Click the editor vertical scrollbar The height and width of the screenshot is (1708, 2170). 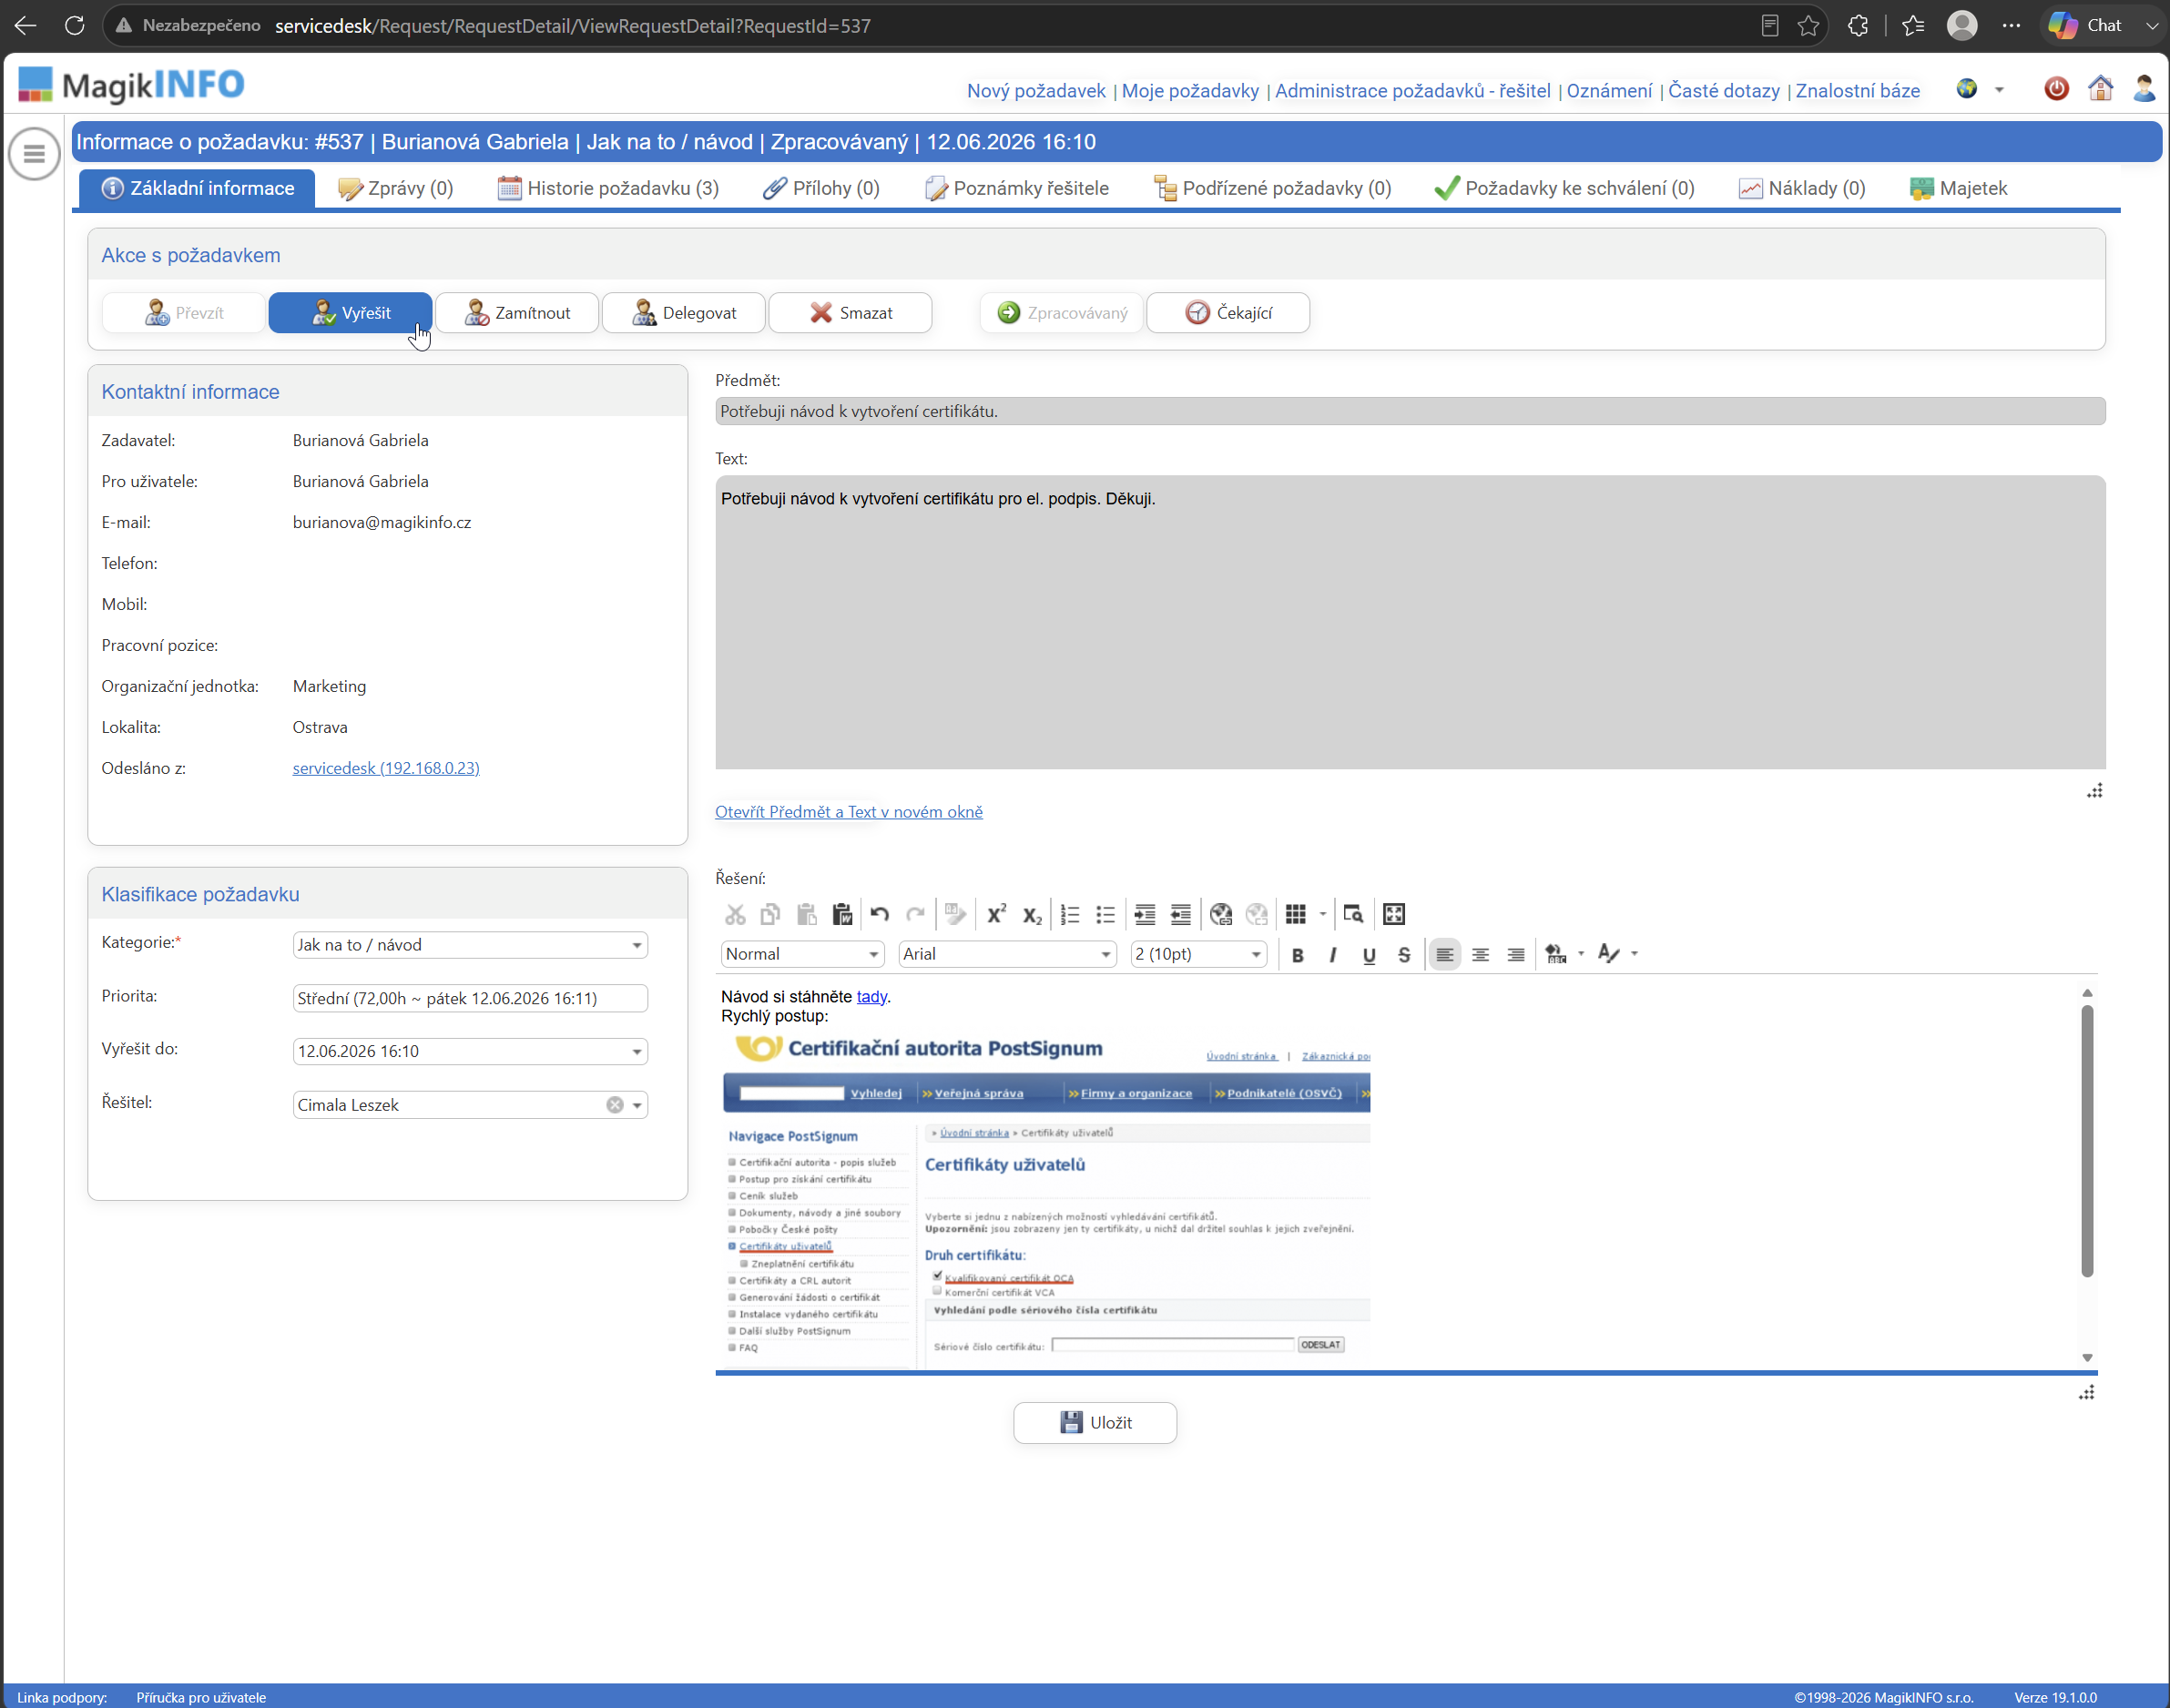pos(2087,1140)
